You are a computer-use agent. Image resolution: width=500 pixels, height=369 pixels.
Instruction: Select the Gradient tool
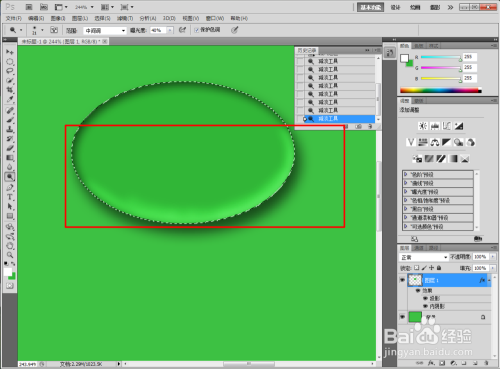tap(10, 158)
